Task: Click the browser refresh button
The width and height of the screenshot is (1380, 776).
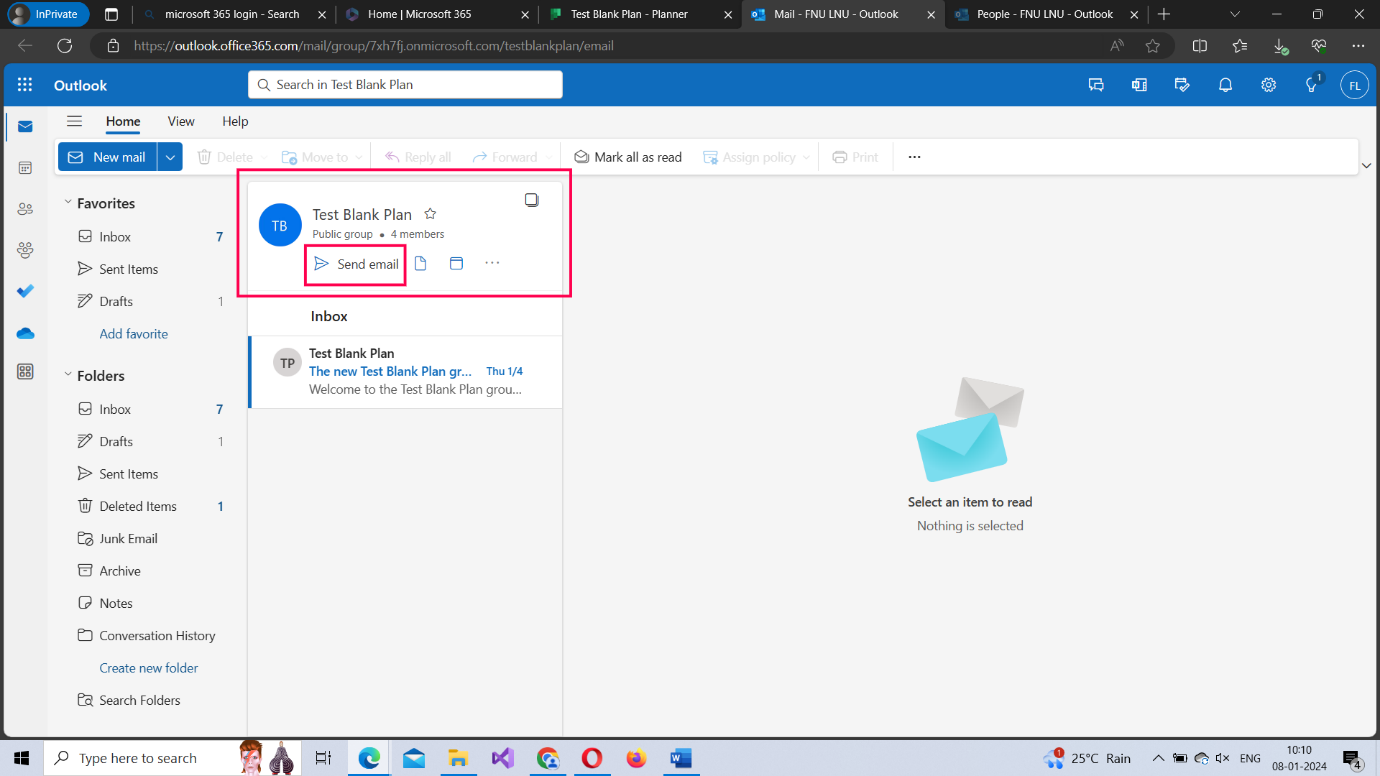Action: pyautogui.click(x=65, y=46)
